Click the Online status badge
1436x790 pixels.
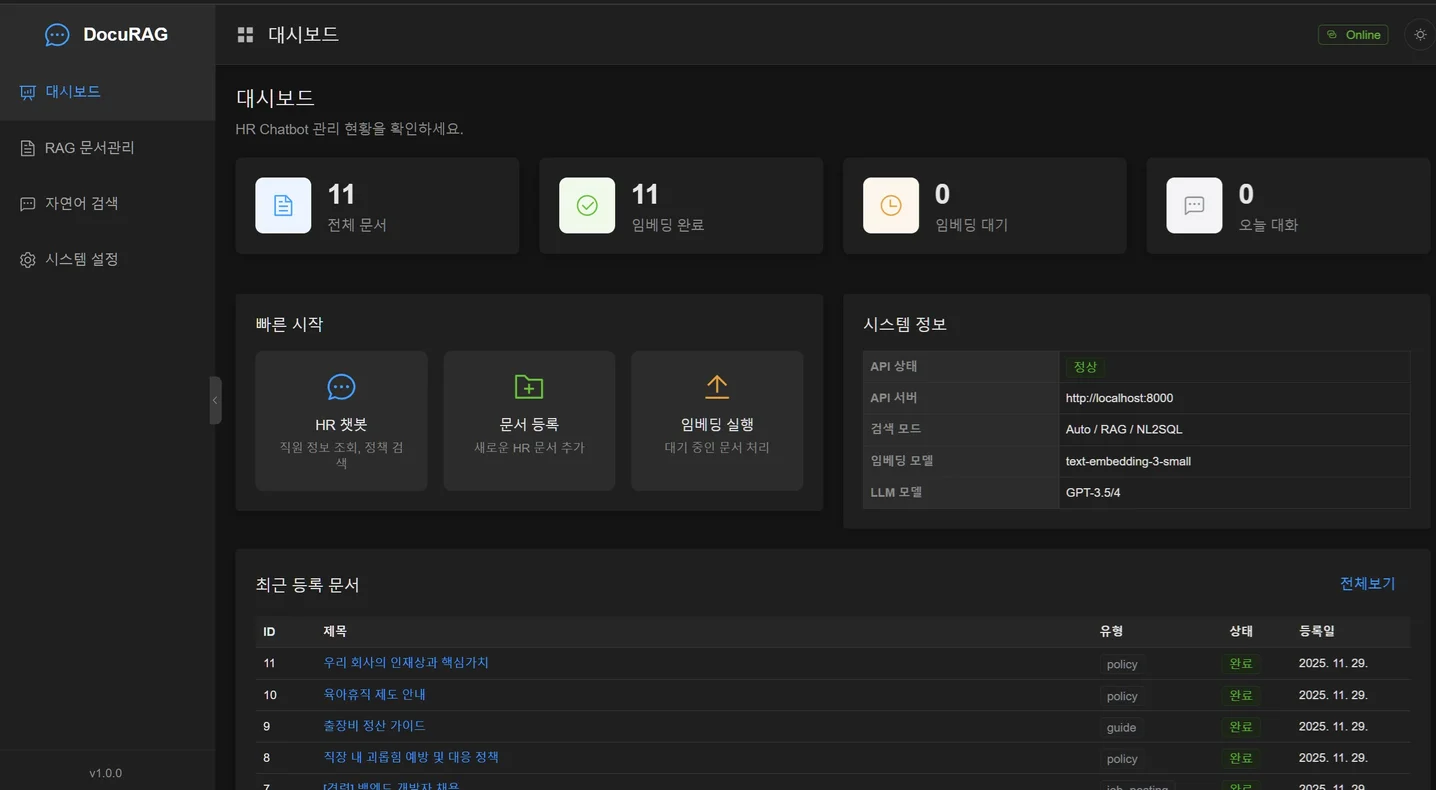[1352, 33]
